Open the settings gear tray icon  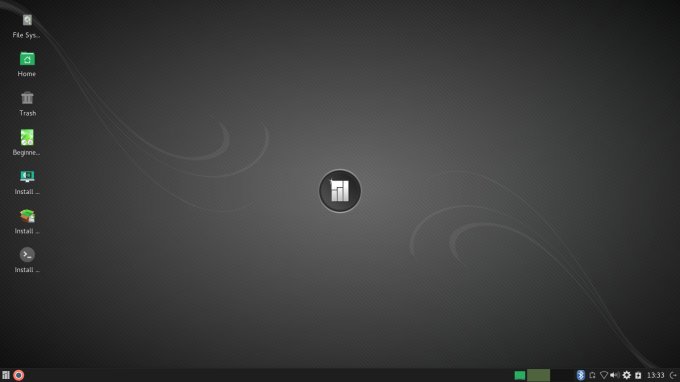click(627, 375)
